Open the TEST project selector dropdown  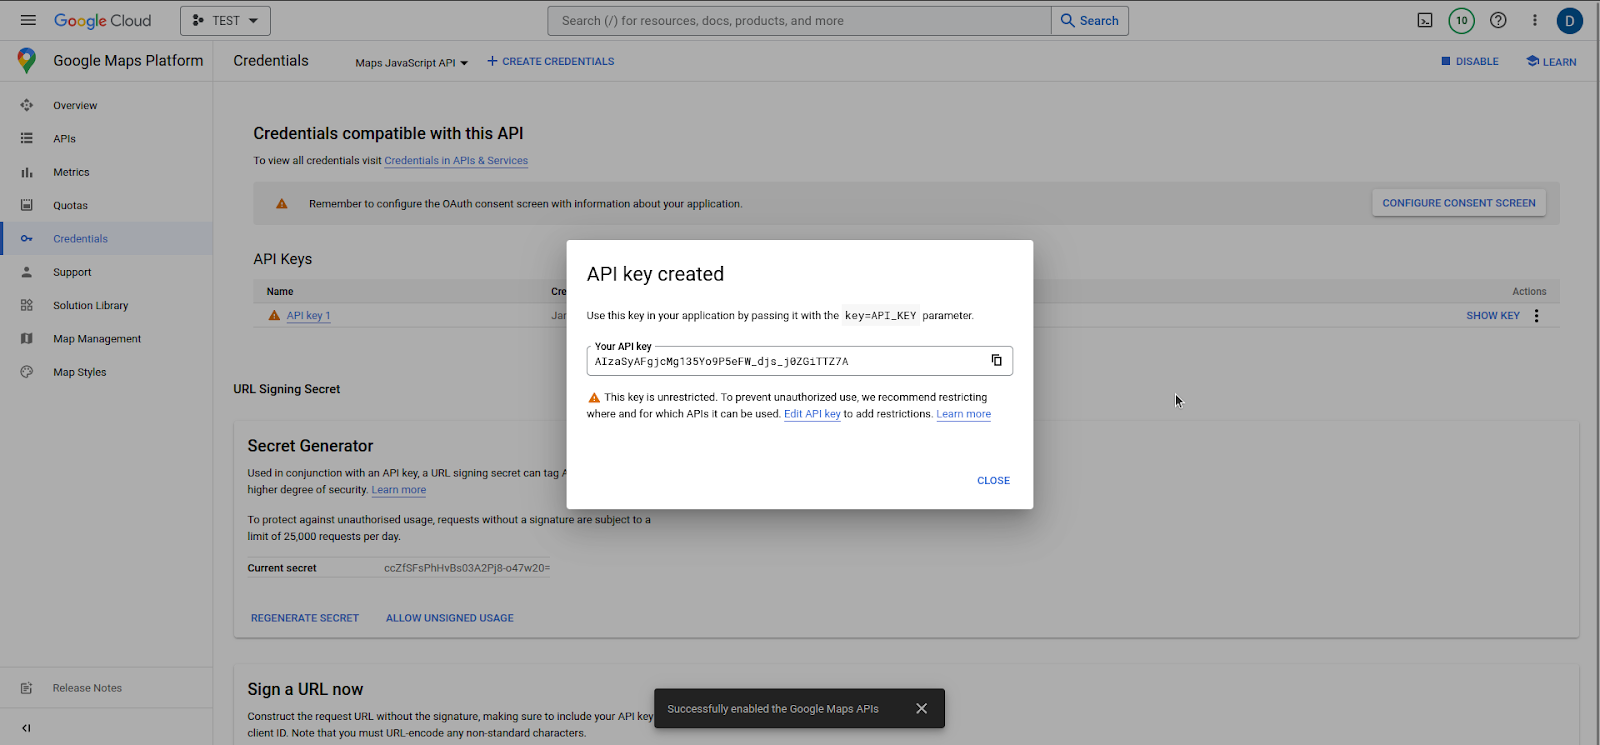coord(225,21)
